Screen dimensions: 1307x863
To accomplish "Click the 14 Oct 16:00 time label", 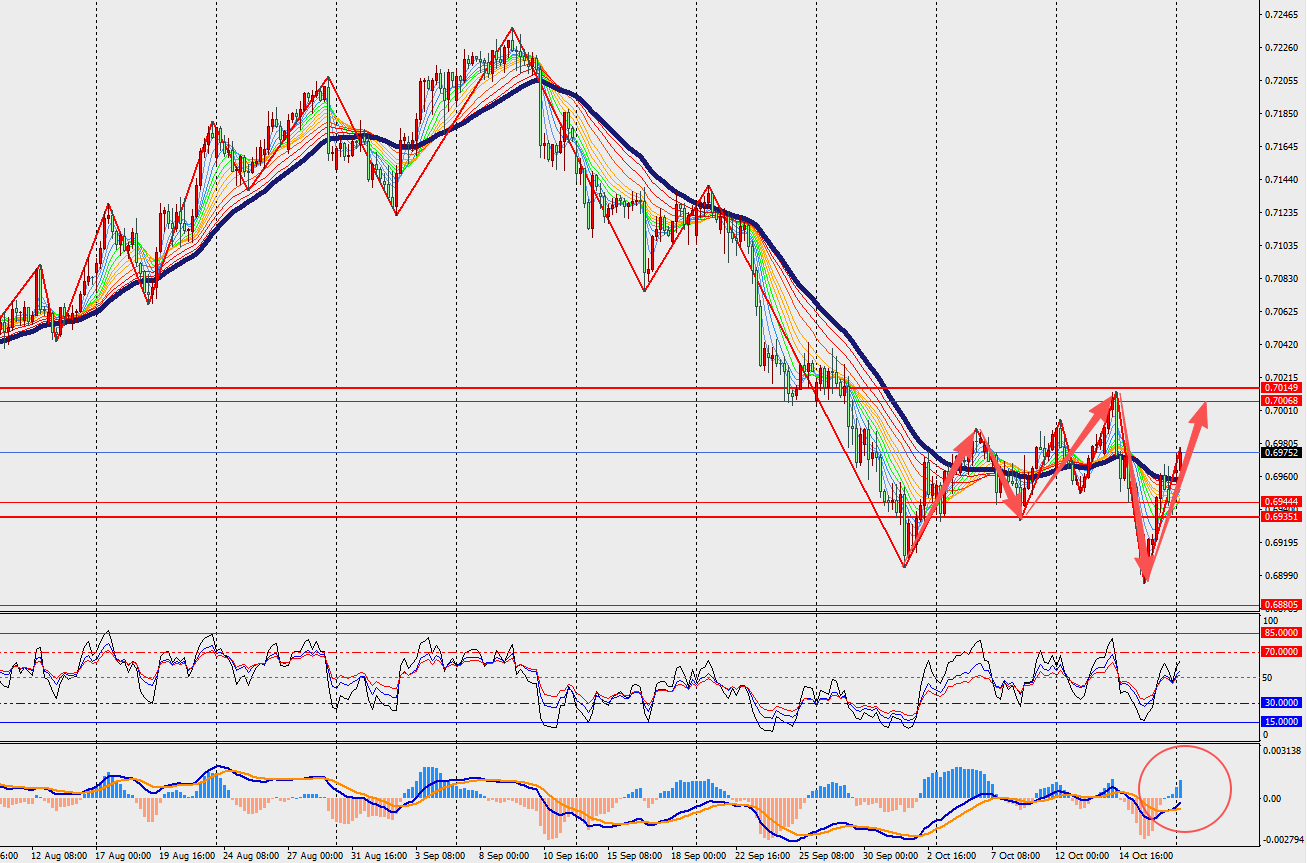I will pos(1146,856).
